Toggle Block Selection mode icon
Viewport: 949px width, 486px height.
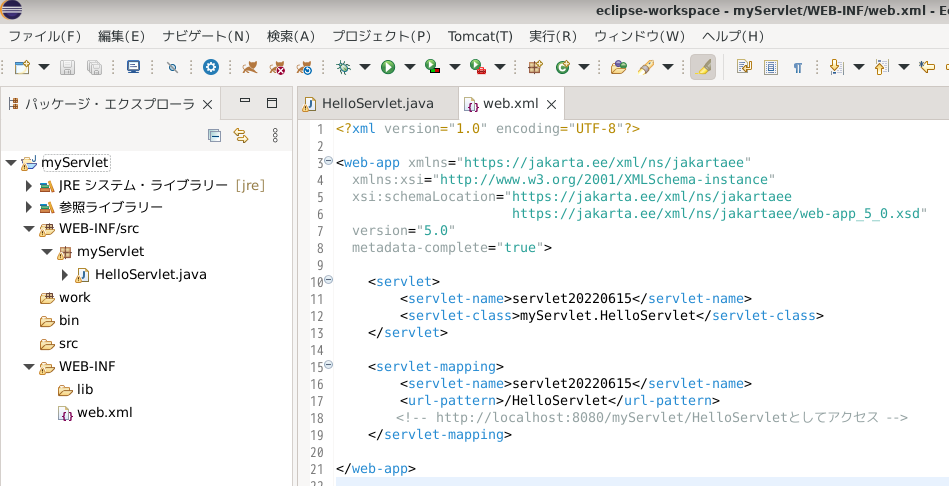(x=770, y=67)
